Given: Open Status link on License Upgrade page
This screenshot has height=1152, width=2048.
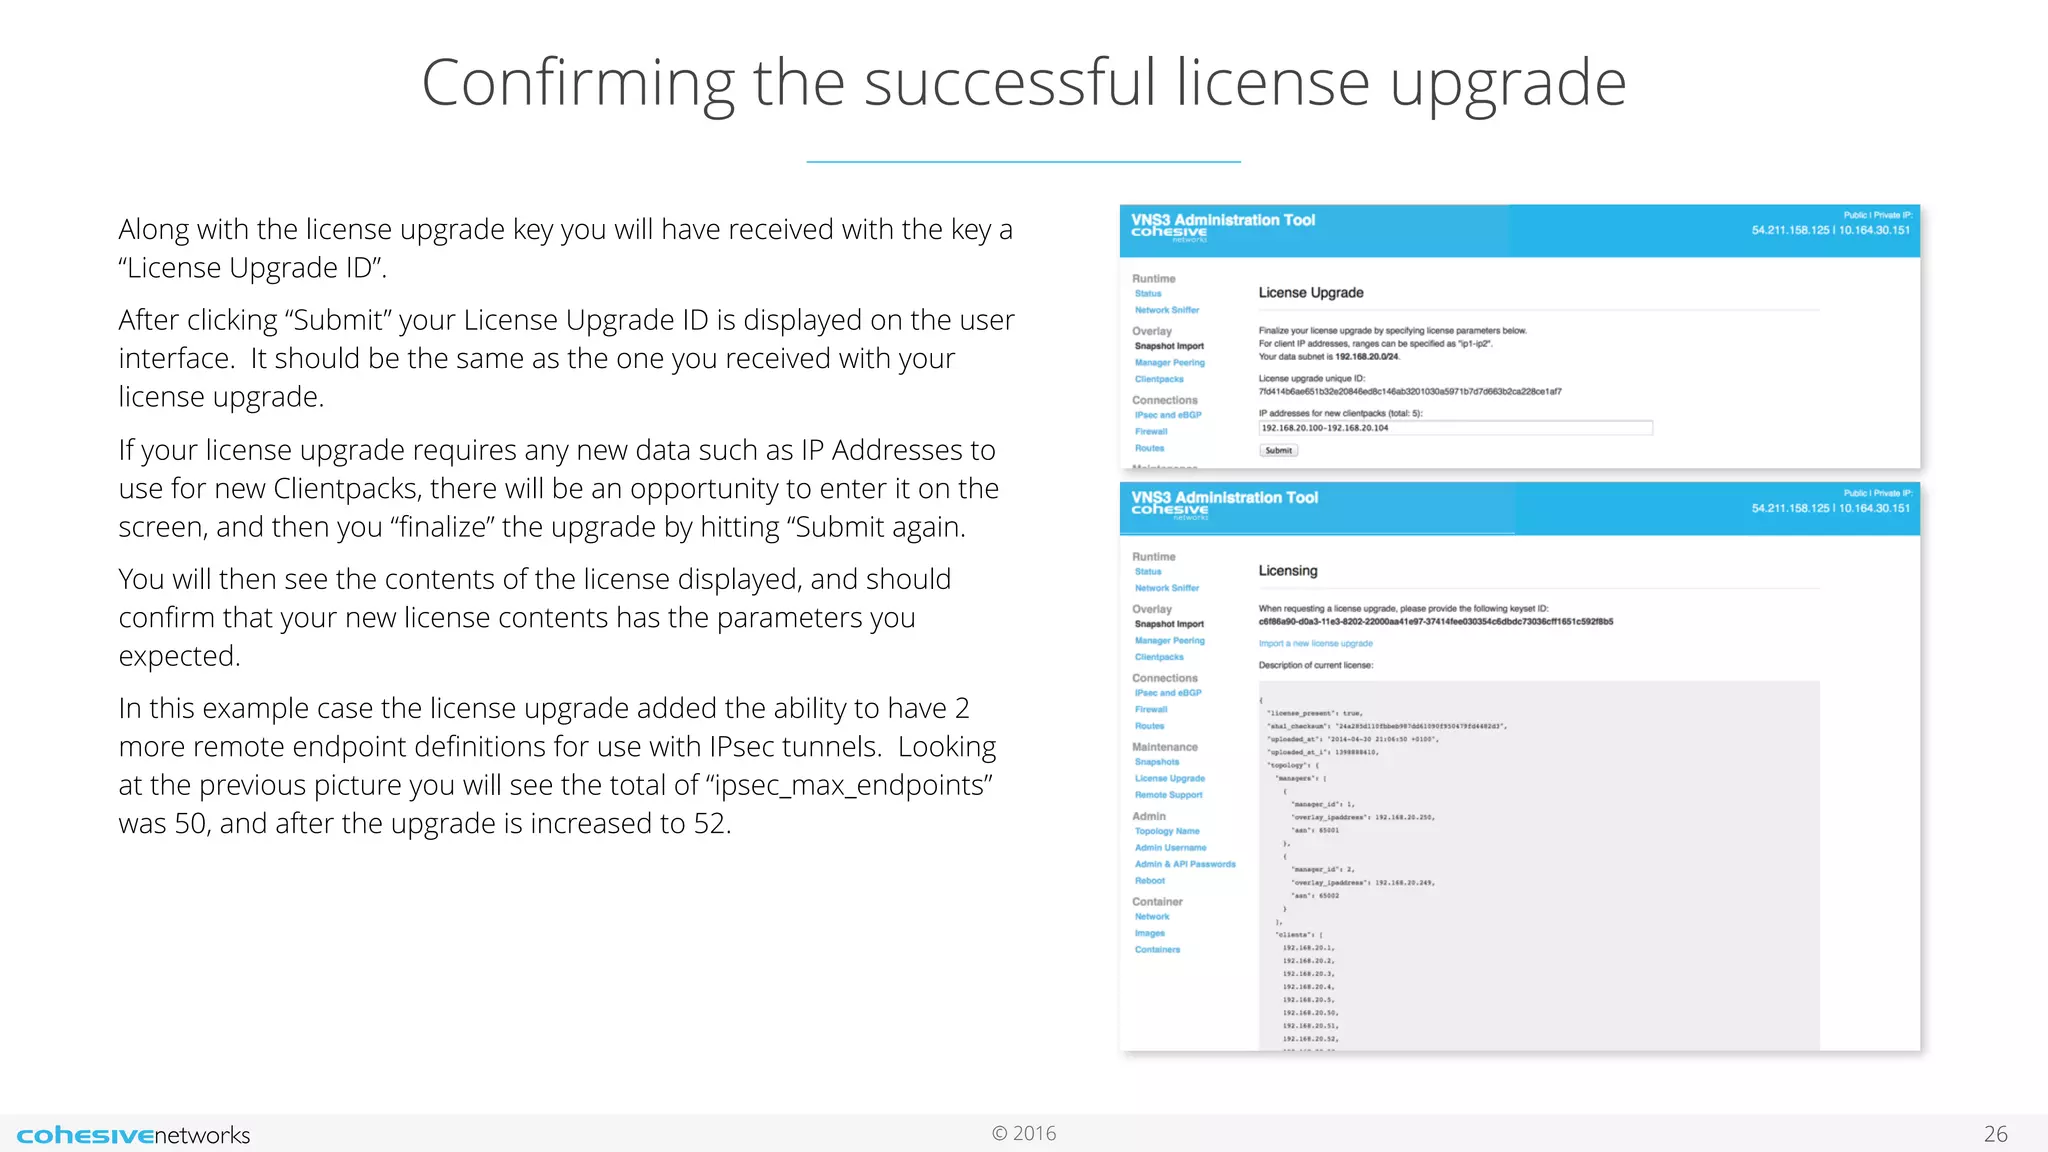Looking at the screenshot, I should 1148,294.
